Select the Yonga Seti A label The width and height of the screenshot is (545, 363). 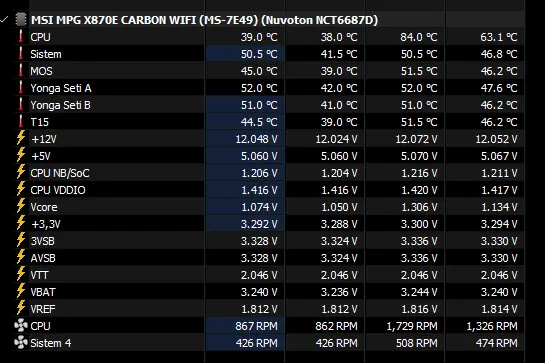point(61,88)
